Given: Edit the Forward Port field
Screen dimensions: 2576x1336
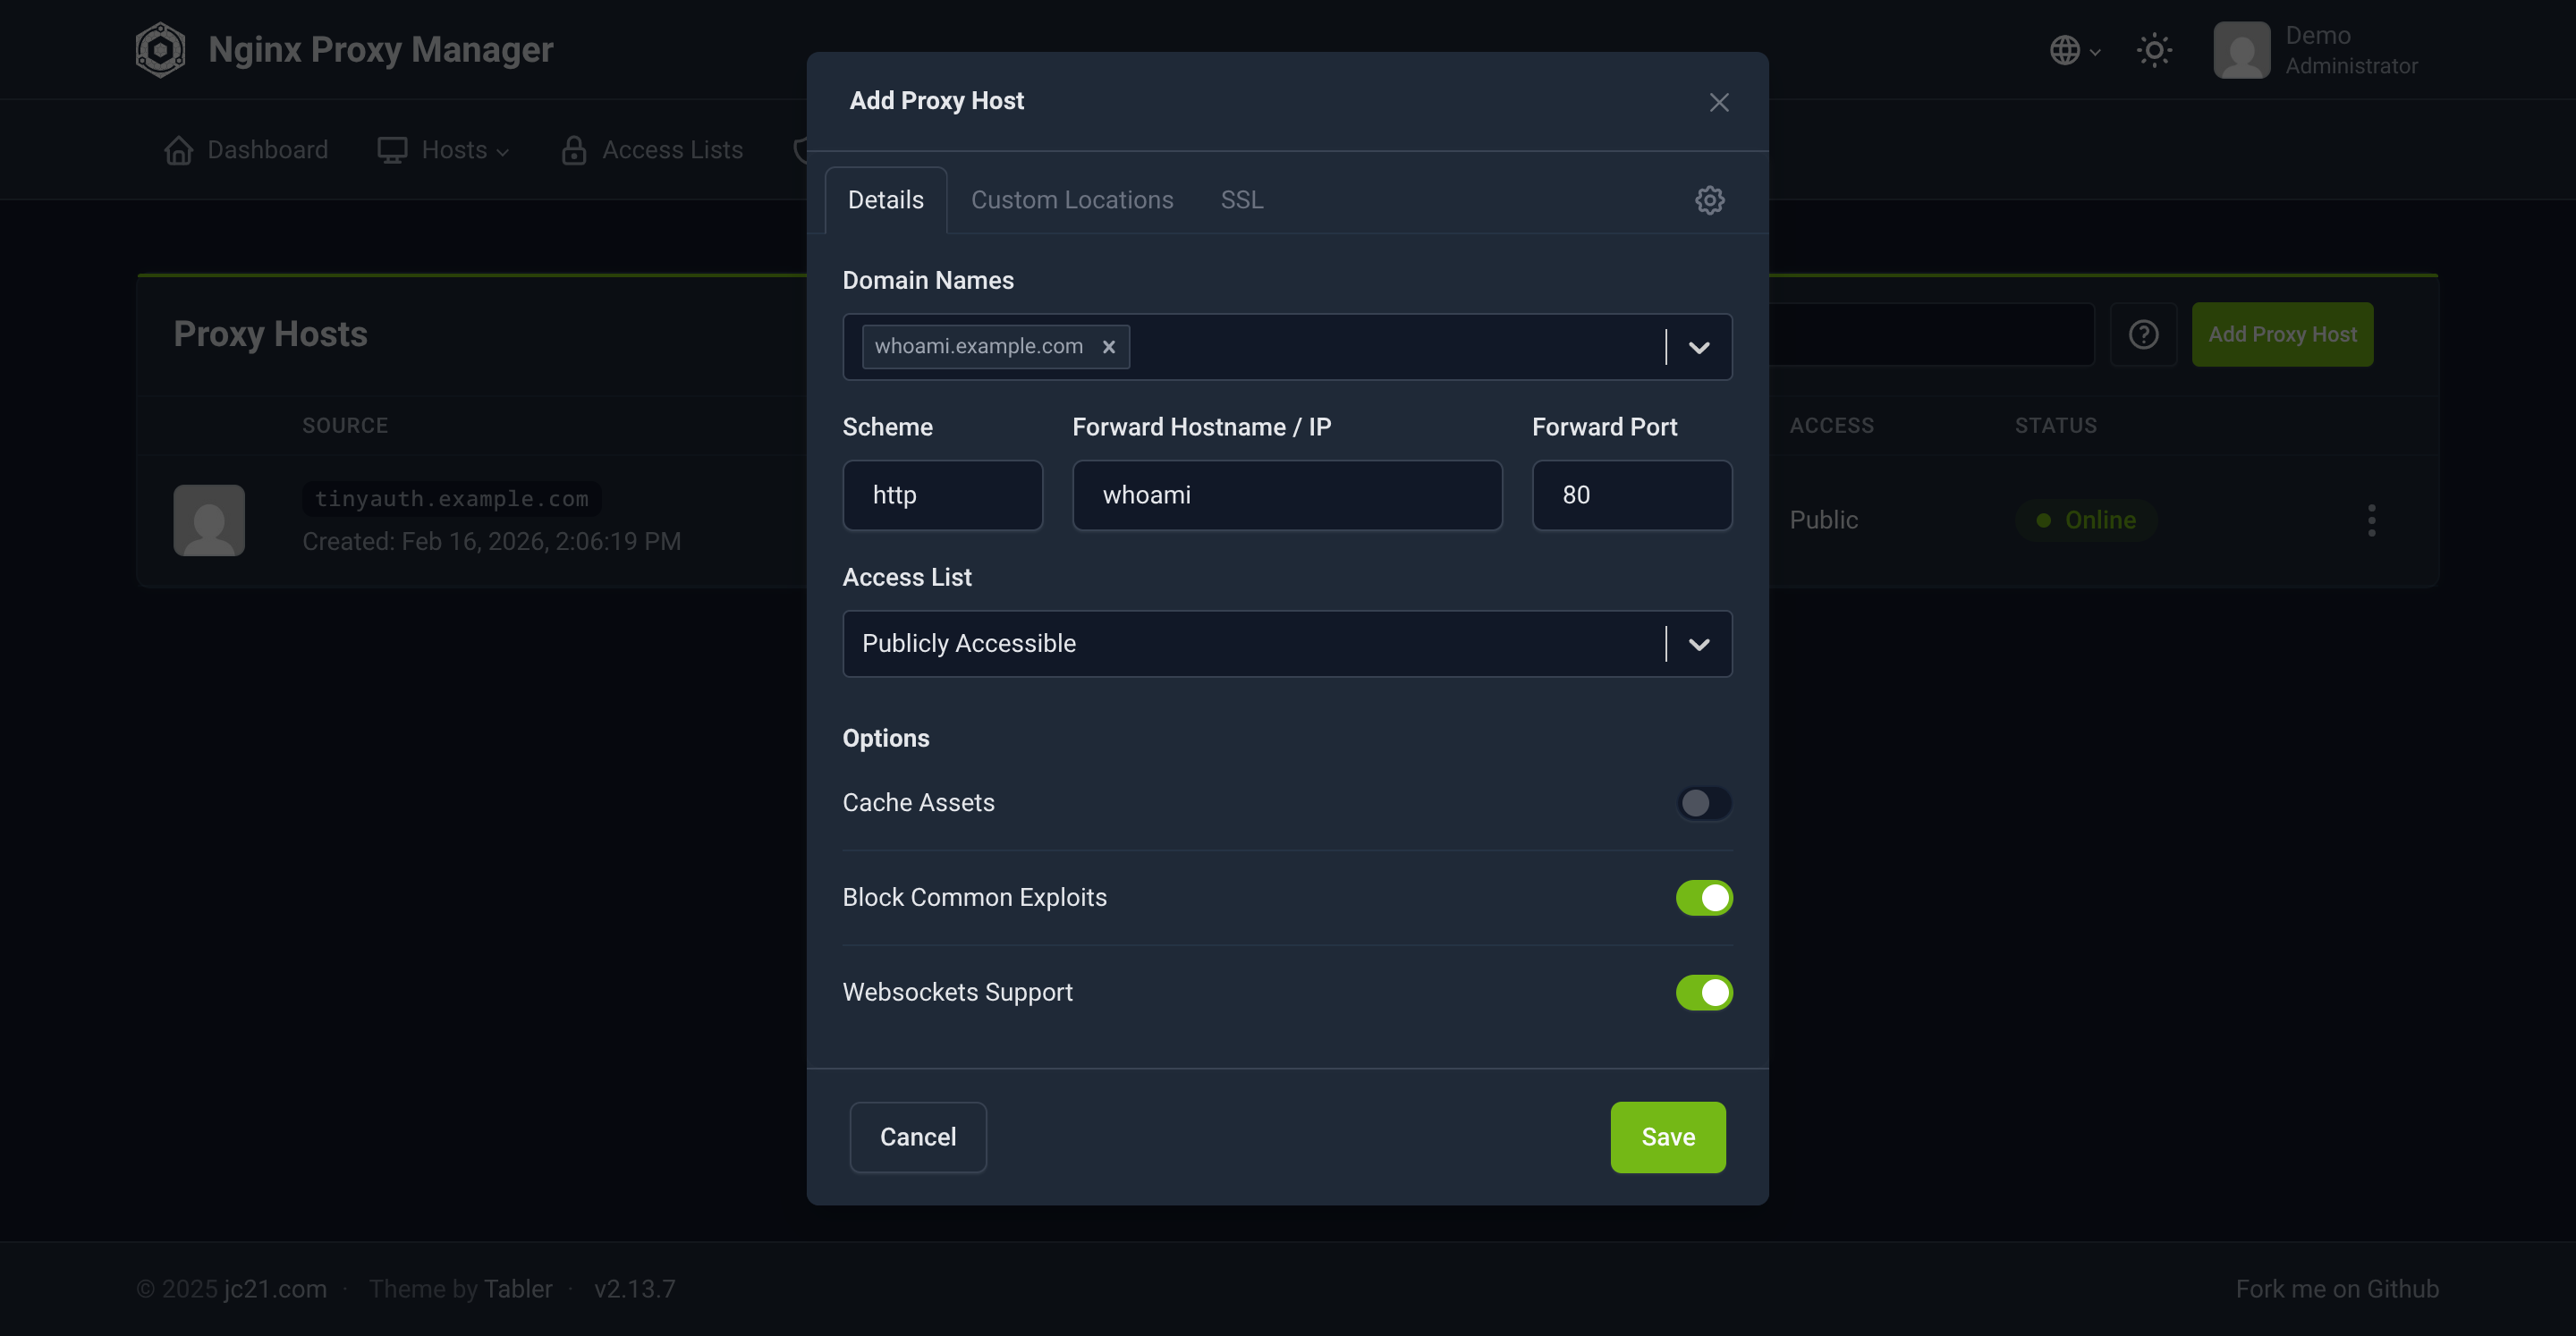Looking at the screenshot, I should pos(1631,494).
